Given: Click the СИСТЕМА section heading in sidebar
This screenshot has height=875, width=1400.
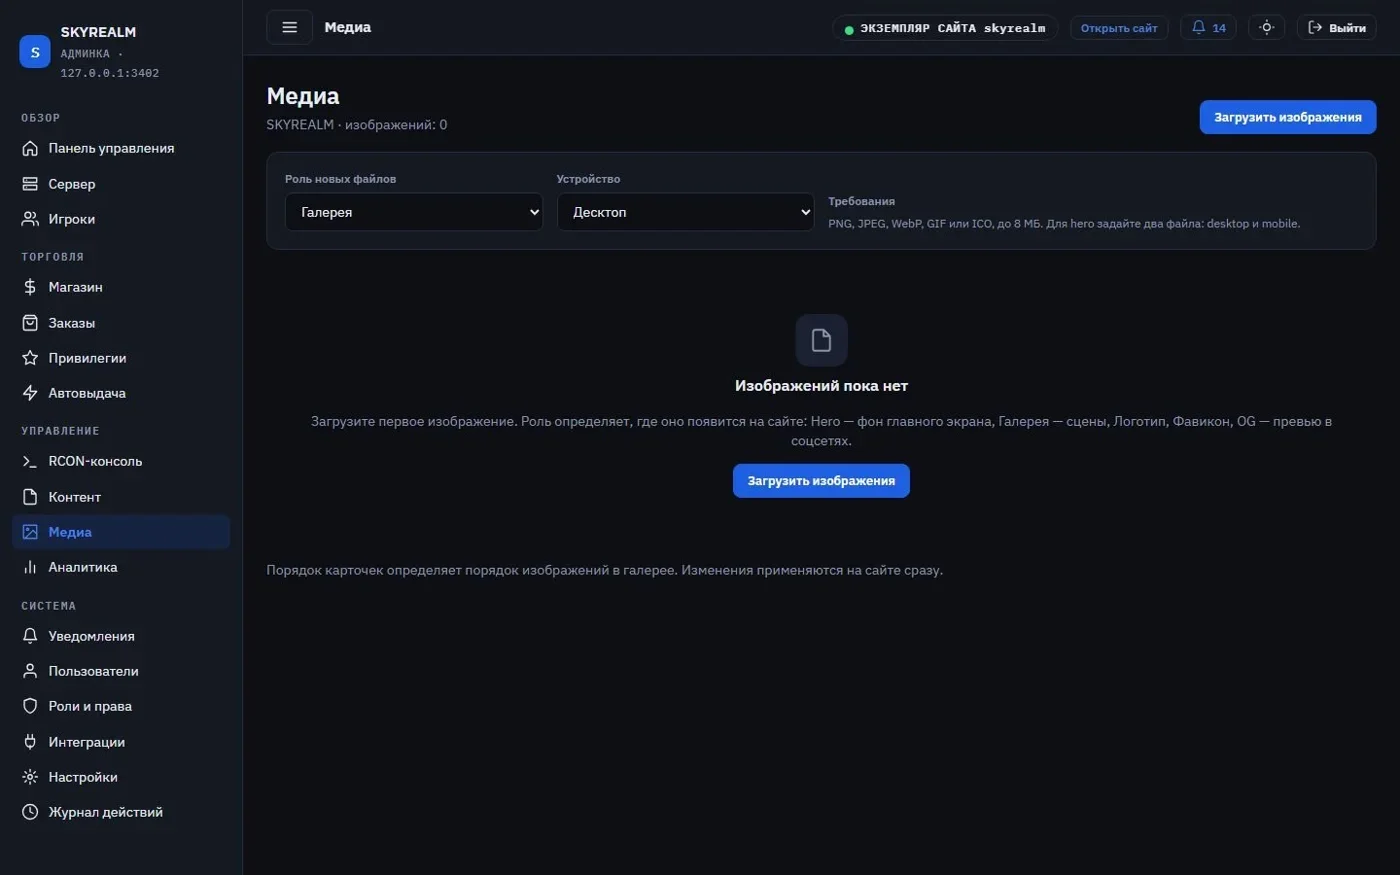Looking at the screenshot, I should point(49,606).
